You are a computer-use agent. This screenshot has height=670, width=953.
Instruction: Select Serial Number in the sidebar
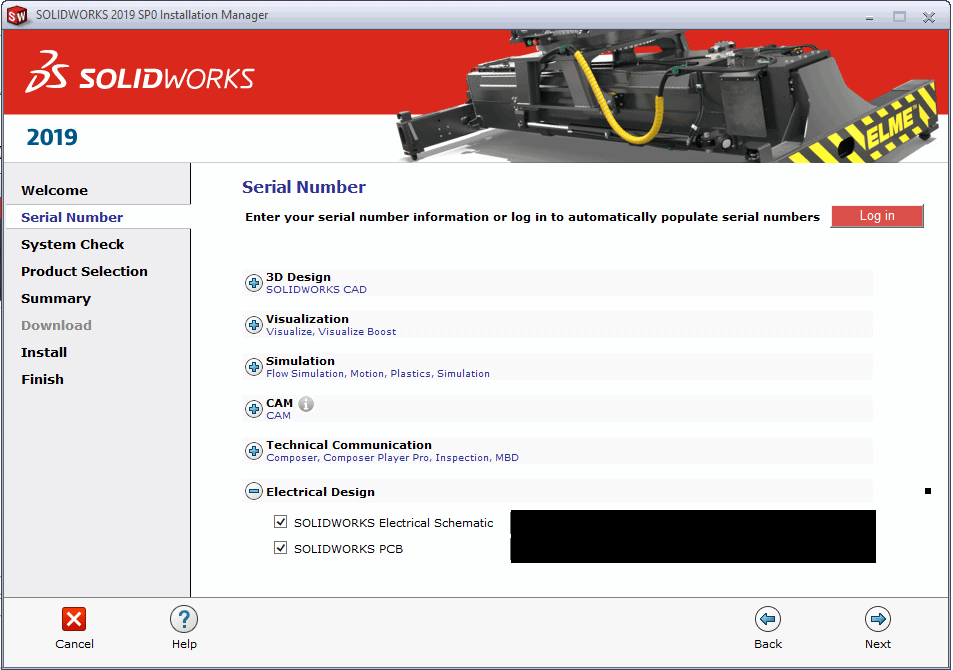pyautogui.click(x=72, y=217)
